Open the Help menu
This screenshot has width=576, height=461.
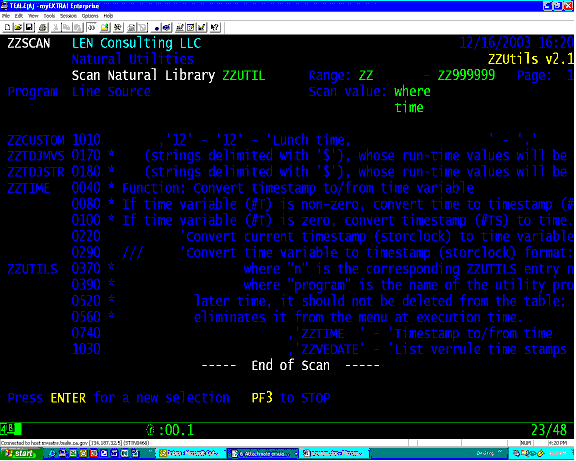click(108, 16)
